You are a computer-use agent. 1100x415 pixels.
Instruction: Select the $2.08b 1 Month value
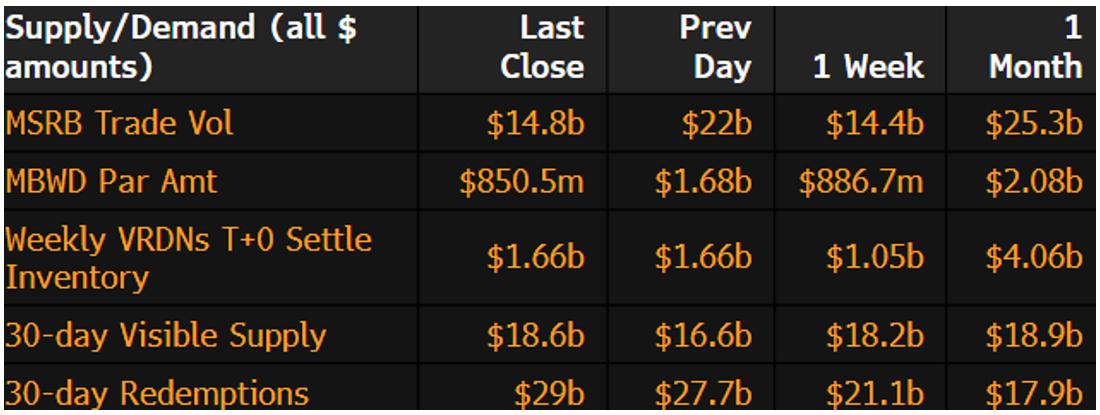(1034, 181)
